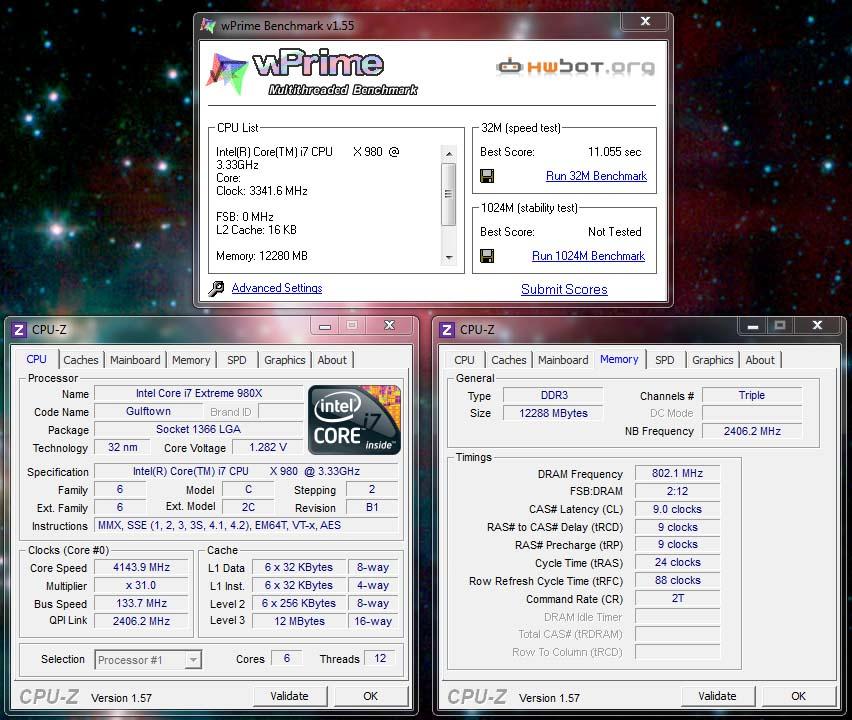Open Graphics tab in left CPU-Z window
Image resolution: width=852 pixels, height=720 pixels.
point(284,360)
